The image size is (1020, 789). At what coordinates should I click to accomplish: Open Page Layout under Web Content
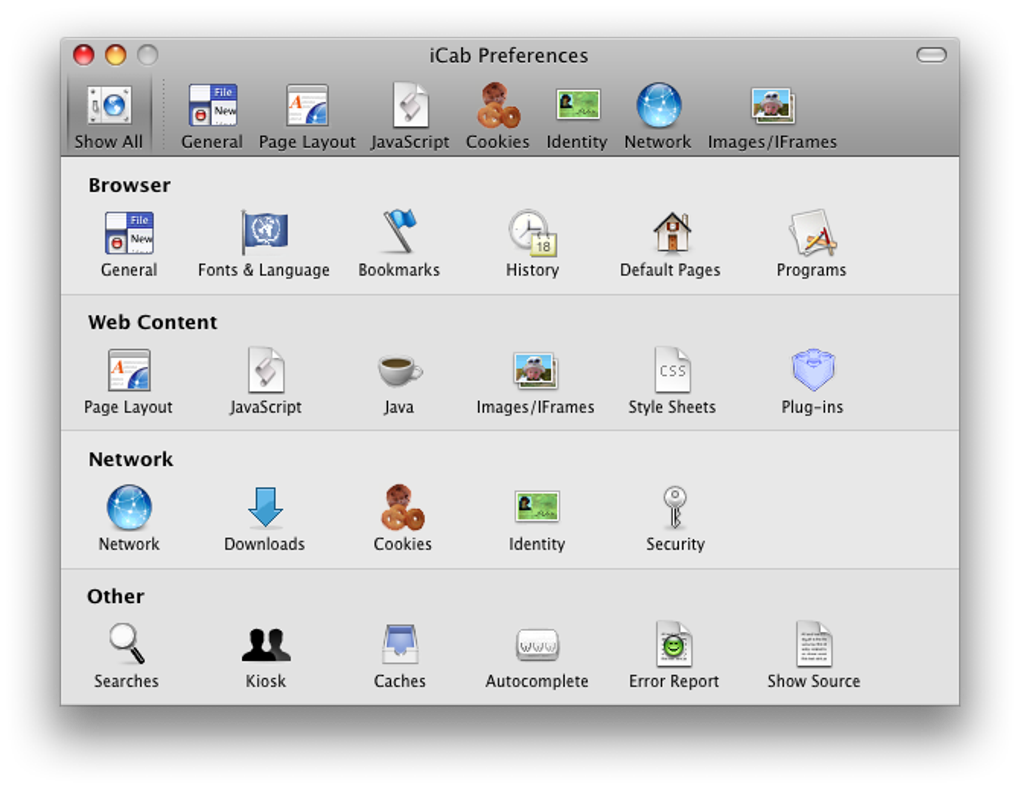[x=128, y=382]
